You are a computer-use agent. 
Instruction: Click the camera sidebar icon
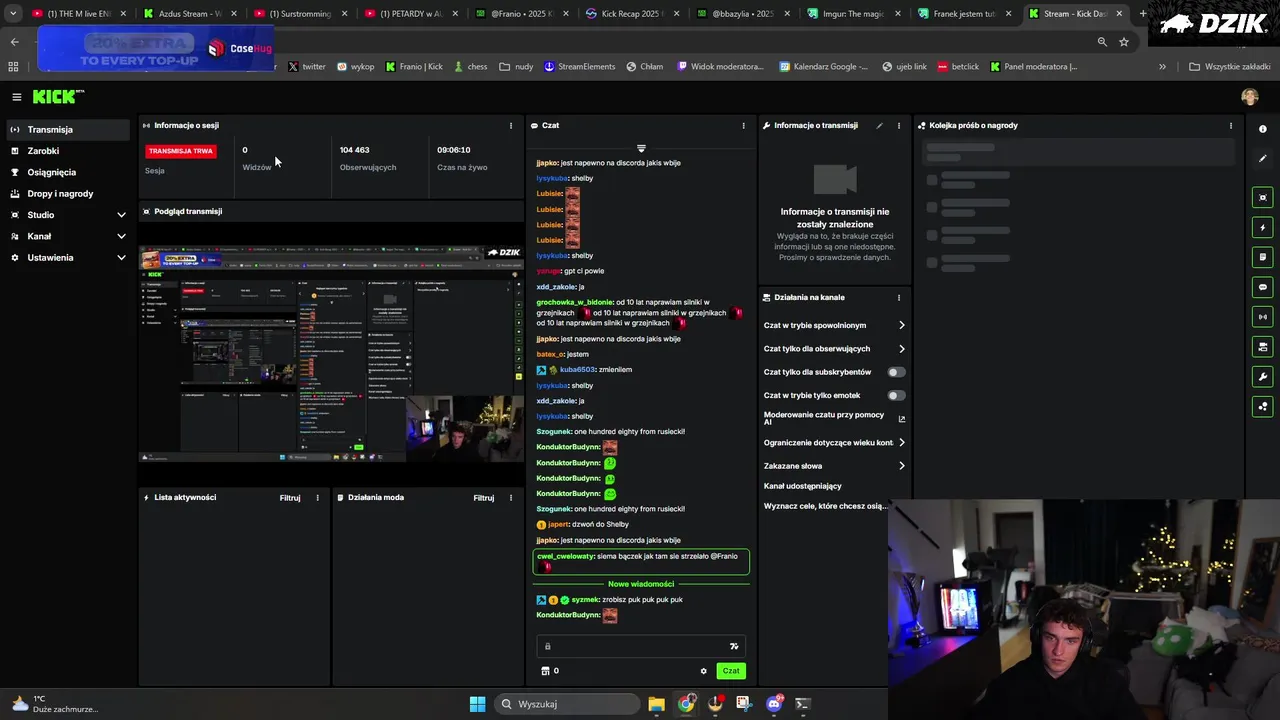1262,347
